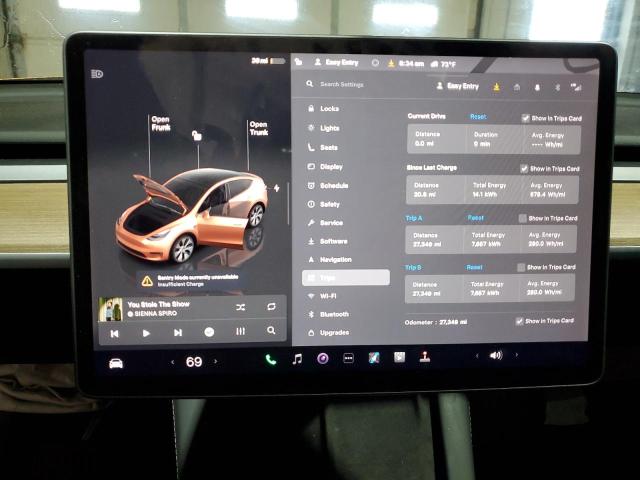Open the media equalizer icon
Screen dimensions: 640x480
click(240, 331)
